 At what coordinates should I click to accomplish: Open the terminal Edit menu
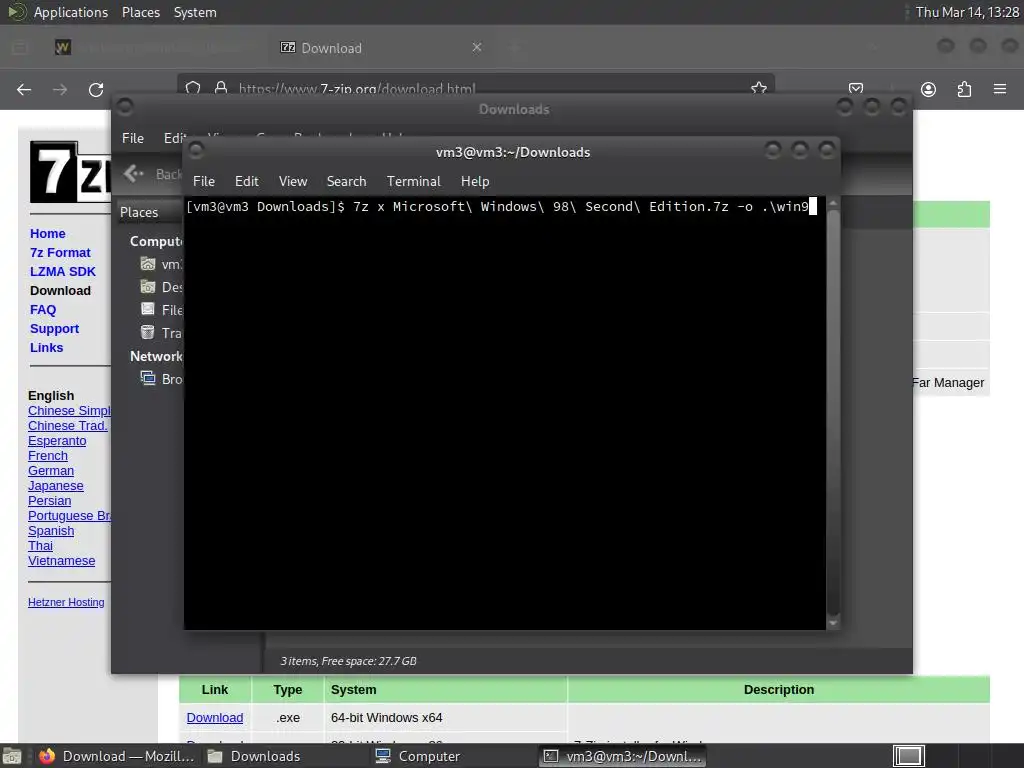click(x=246, y=182)
